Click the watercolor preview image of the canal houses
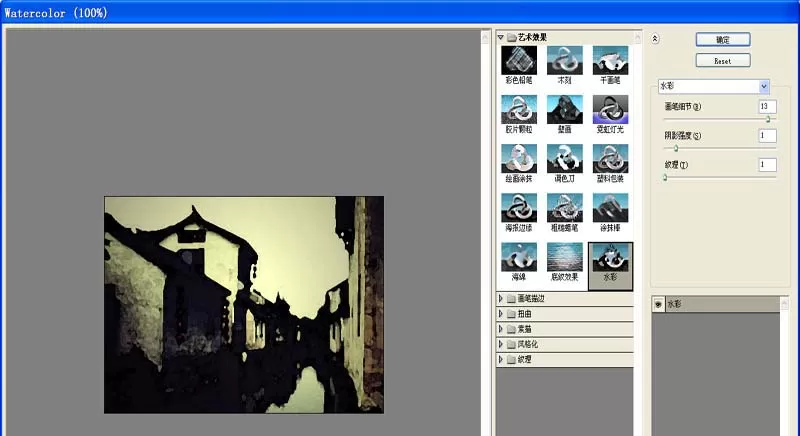 point(244,304)
